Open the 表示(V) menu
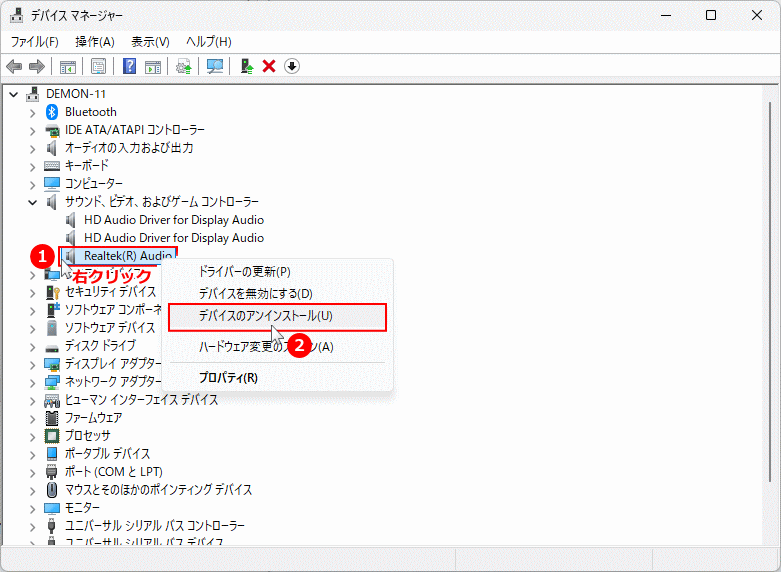Screen dimensions: 781x572 point(150,42)
